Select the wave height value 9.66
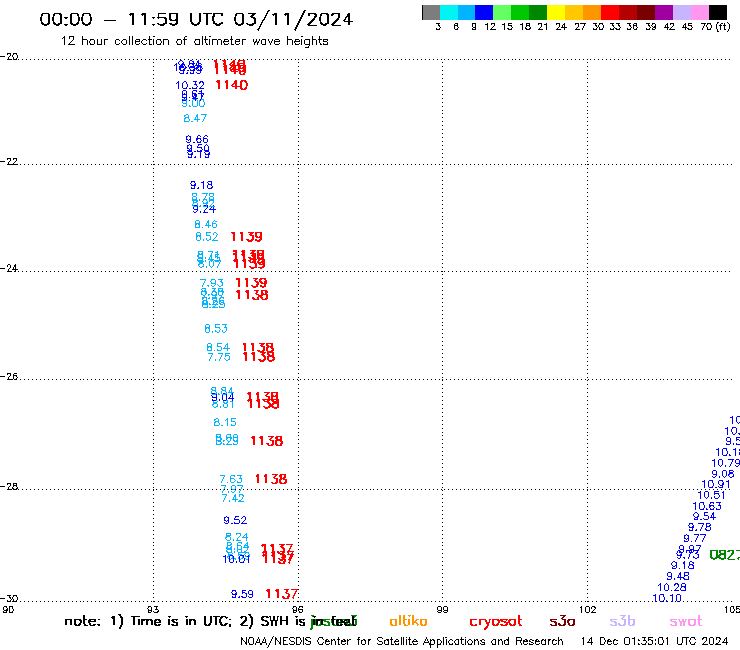 point(197,139)
